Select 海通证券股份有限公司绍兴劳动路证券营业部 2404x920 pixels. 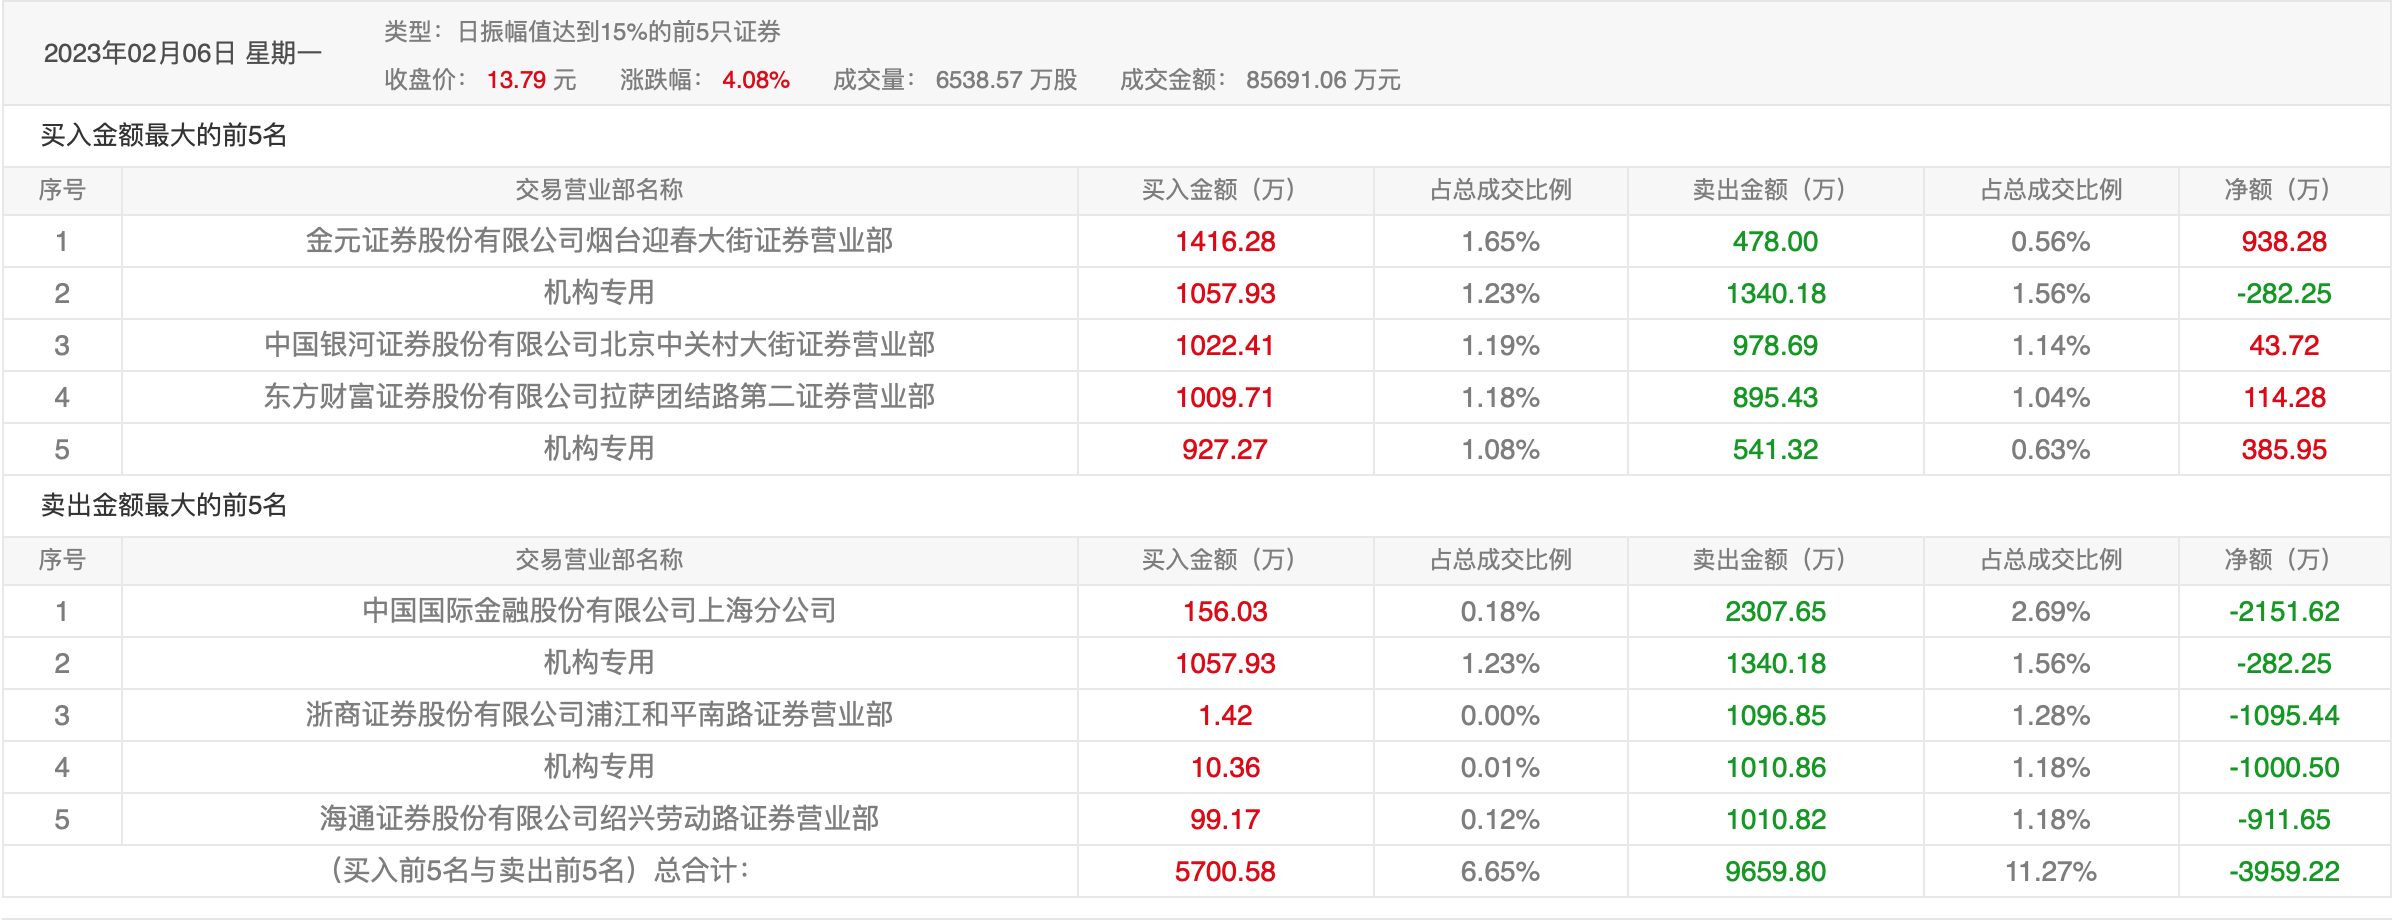point(599,819)
